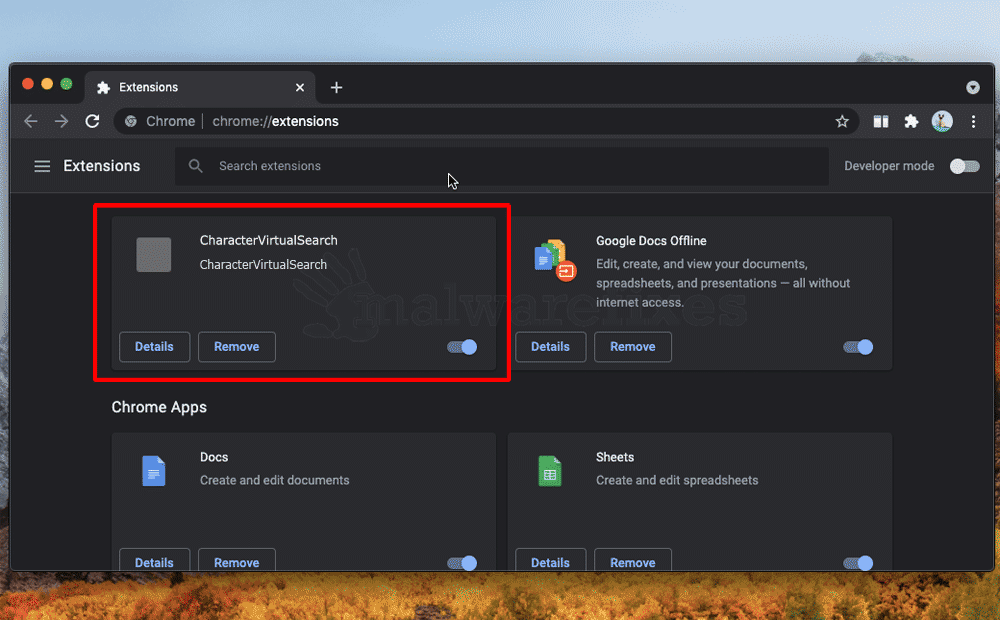The image size is (1000, 620).
Task: Click the search magnifier icon
Action: coord(196,166)
